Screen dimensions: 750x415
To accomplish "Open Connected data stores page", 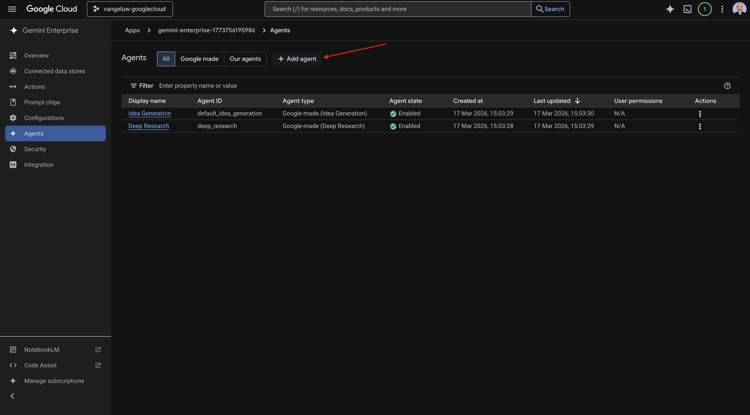I will pyautogui.click(x=55, y=71).
